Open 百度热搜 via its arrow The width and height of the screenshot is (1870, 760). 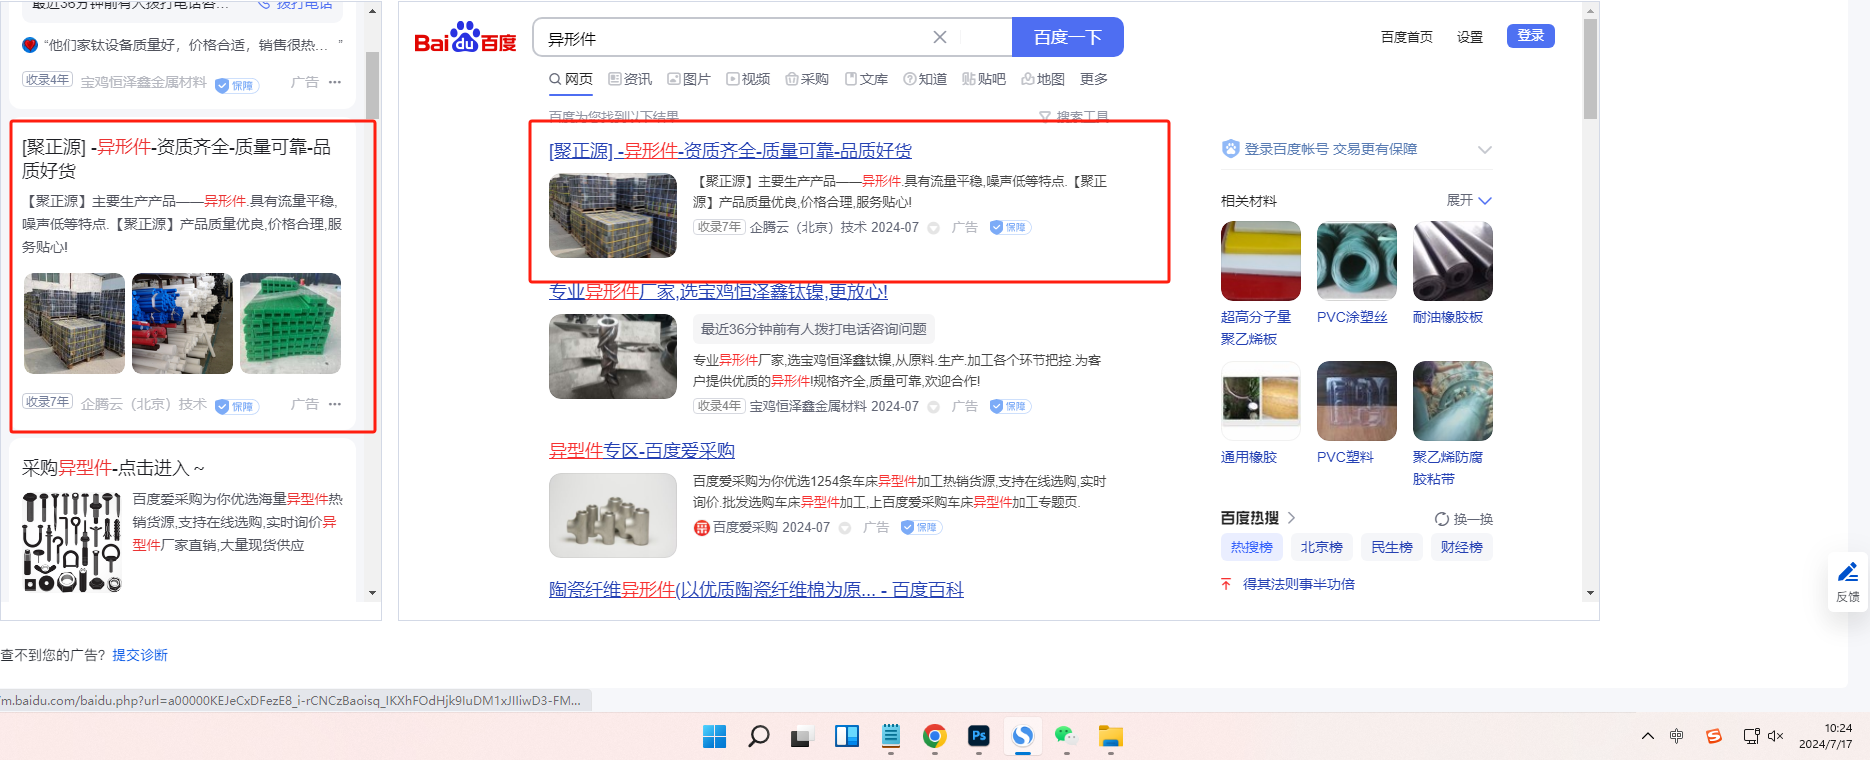1292,518
